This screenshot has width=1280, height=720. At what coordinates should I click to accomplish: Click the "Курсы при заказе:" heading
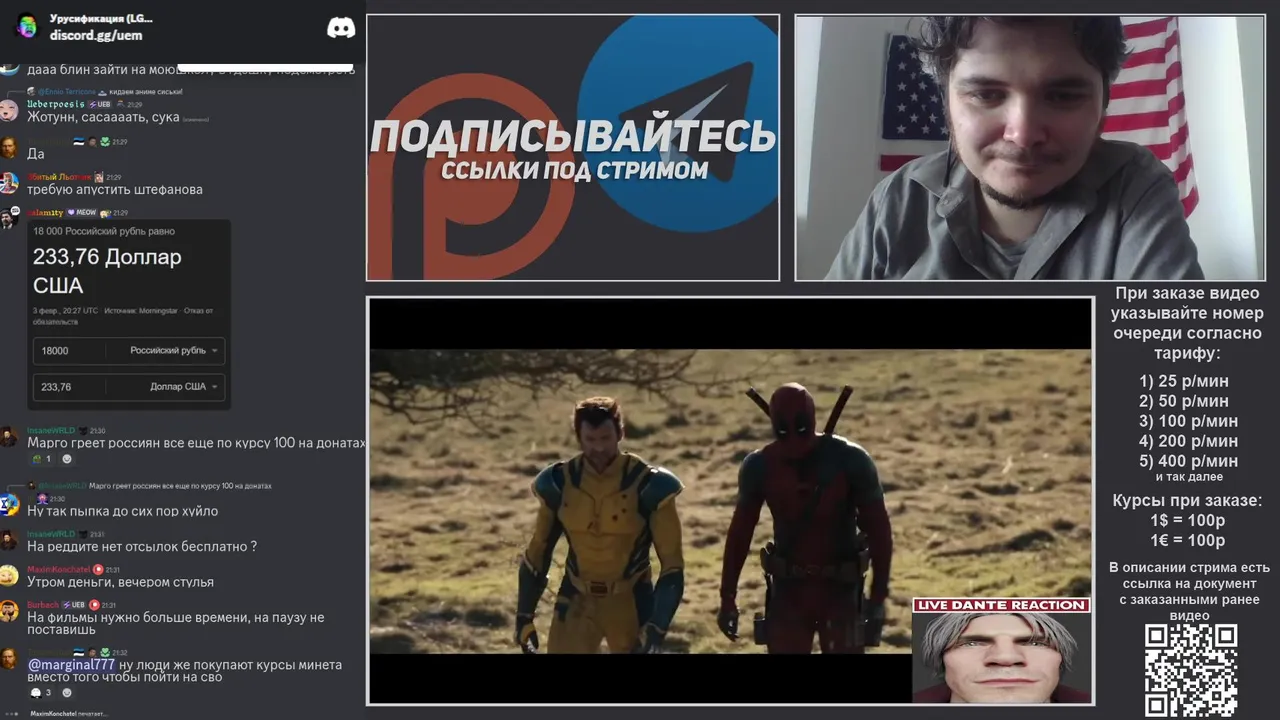tap(1187, 501)
